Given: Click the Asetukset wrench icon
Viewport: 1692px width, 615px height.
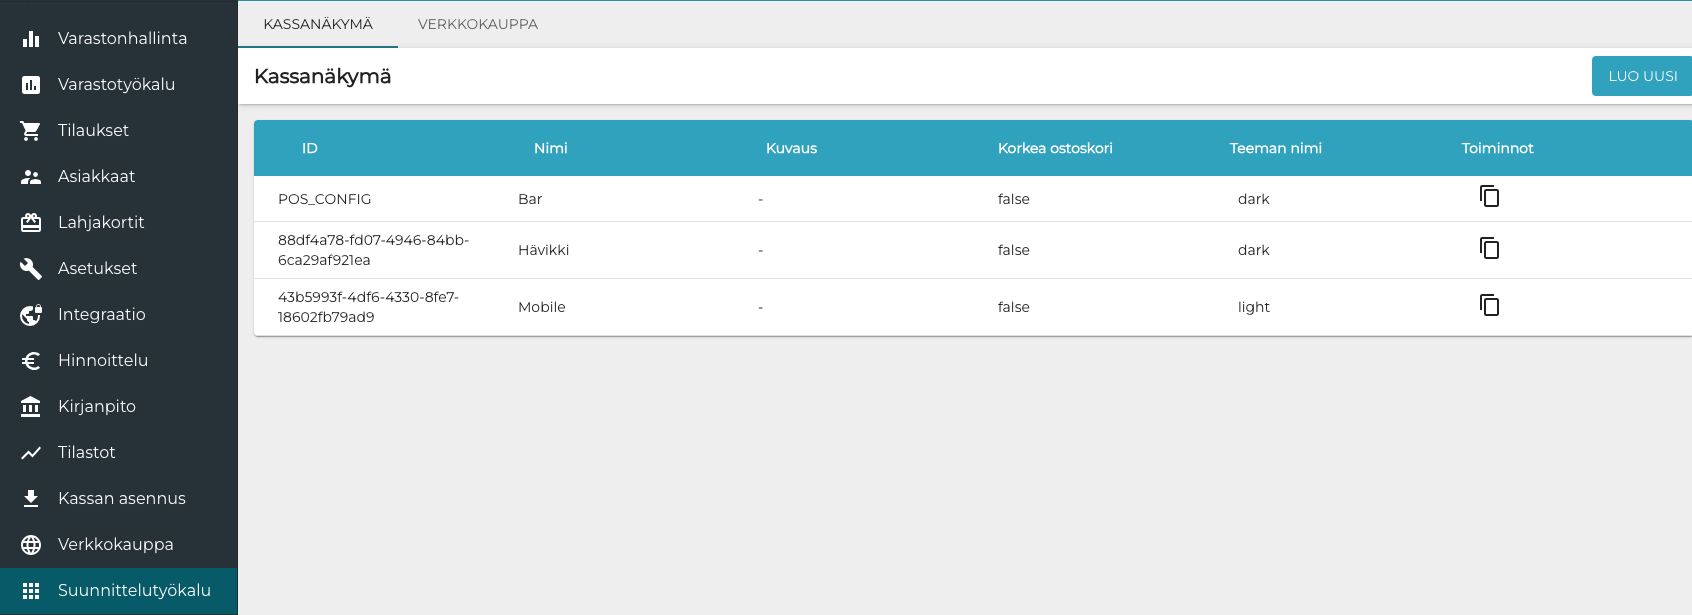Looking at the screenshot, I should pyautogui.click(x=31, y=268).
